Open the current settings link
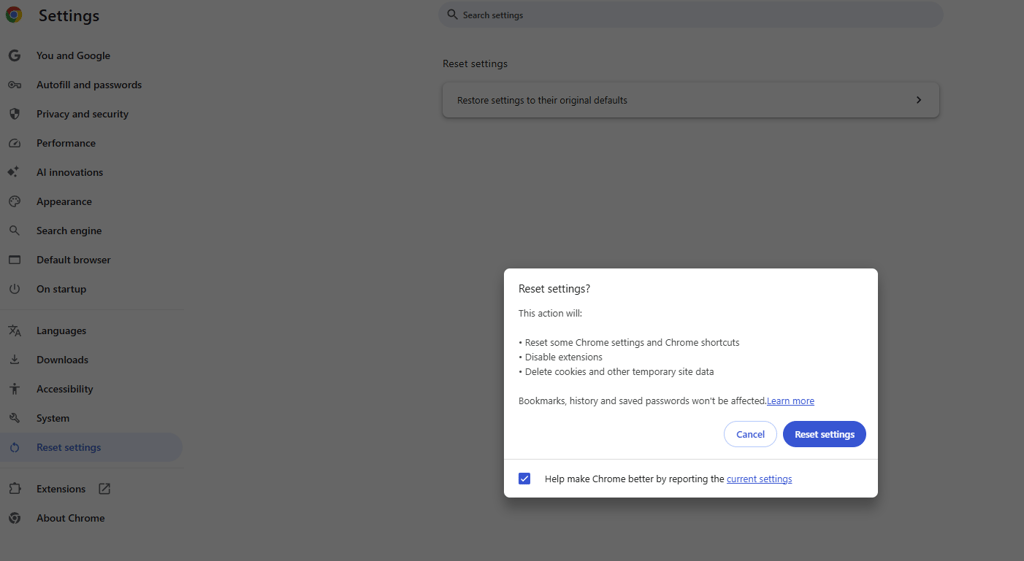This screenshot has width=1024, height=561. click(x=759, y=479)
